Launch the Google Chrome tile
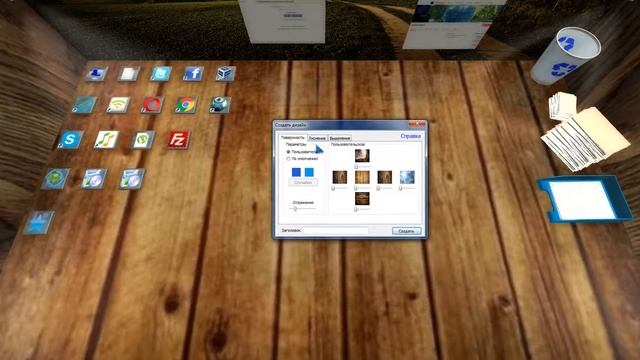The image size is (640, 360). (186, 104)
